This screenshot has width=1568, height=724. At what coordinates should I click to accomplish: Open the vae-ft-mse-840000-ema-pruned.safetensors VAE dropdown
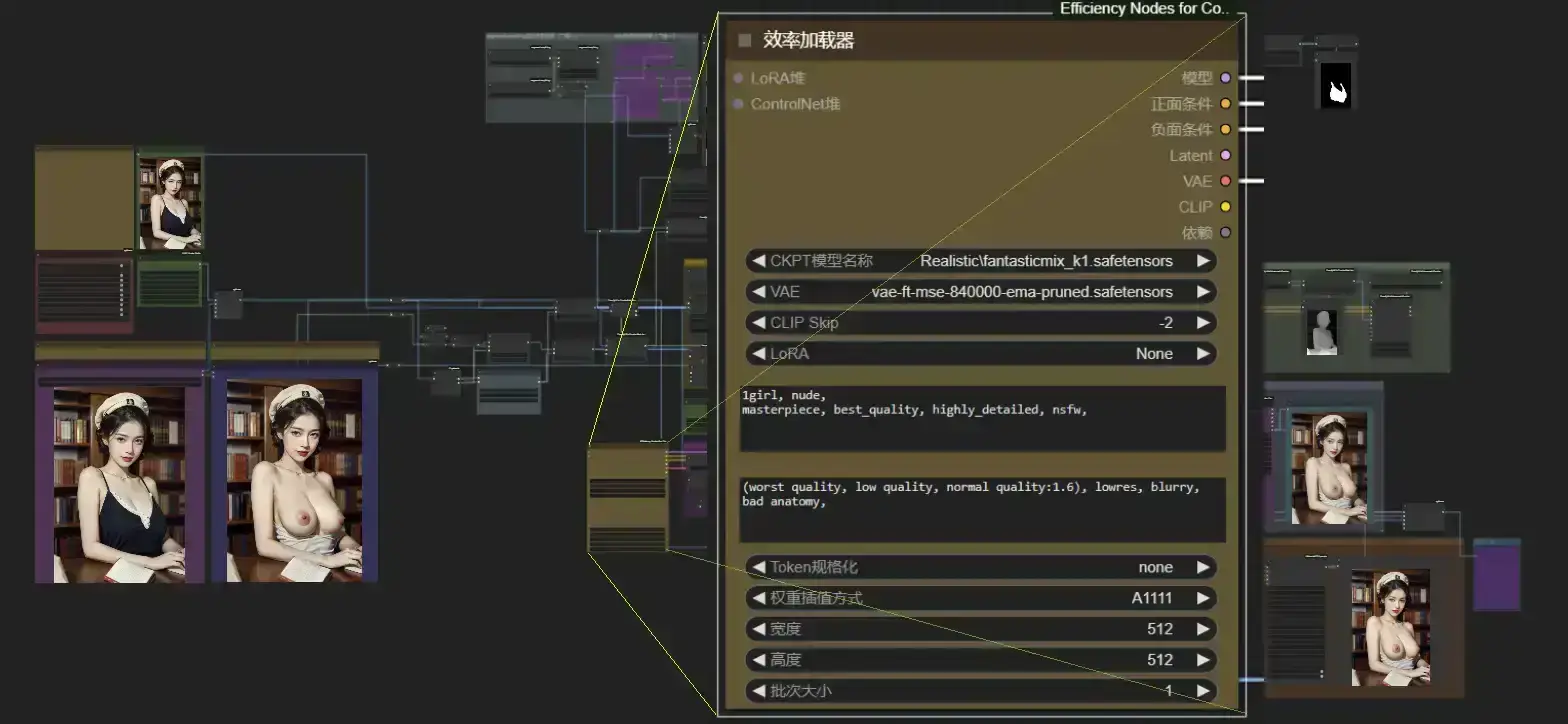tap(981, 292)
